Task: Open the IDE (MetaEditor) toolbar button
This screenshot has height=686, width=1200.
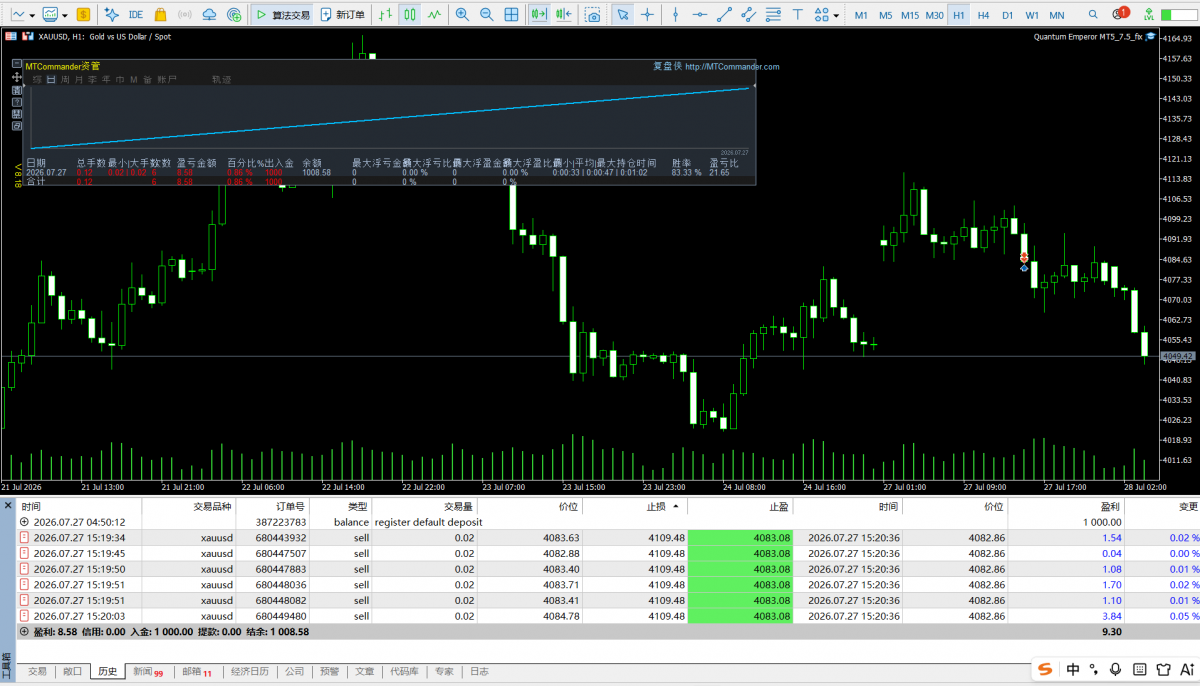Action: pos(136,15)
